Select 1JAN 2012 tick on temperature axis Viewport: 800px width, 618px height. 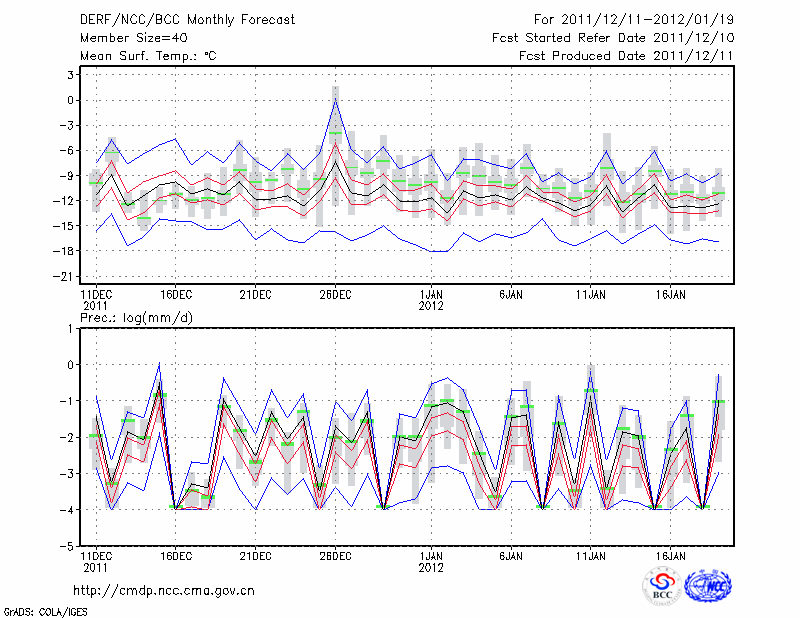click(431, 295)
